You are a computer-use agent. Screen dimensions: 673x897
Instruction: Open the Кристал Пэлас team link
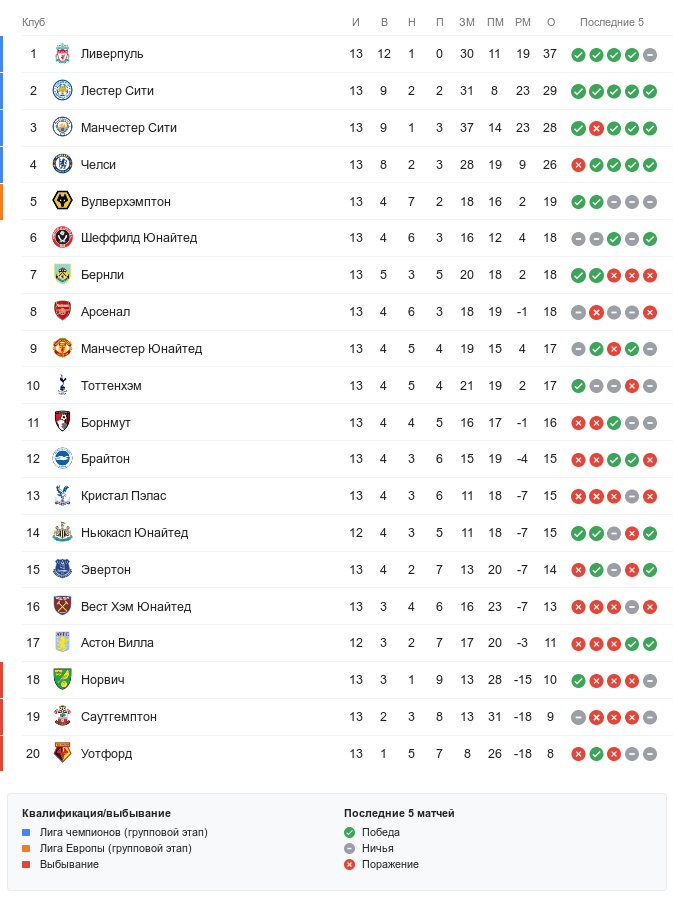pyautogui.click(x=124, y=496)
